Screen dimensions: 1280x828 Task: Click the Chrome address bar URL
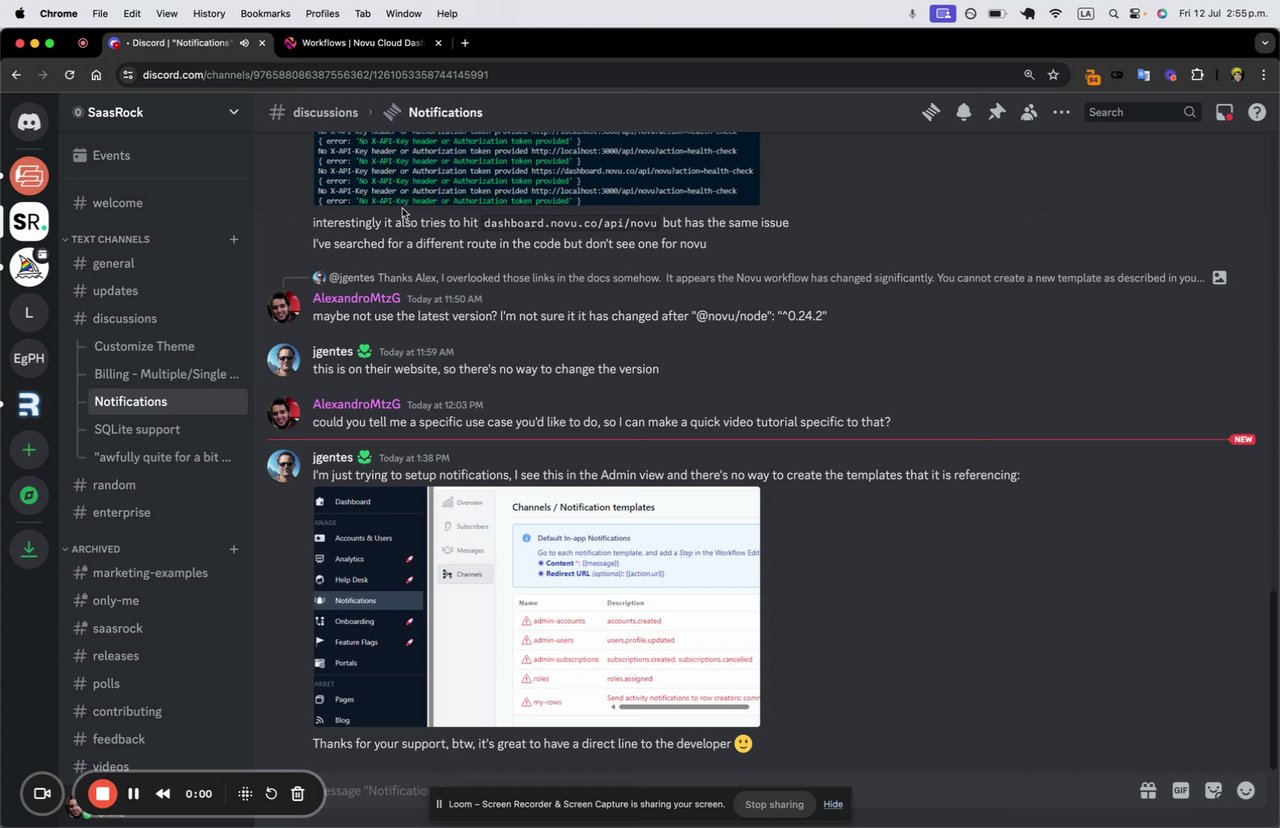(315, 74)
